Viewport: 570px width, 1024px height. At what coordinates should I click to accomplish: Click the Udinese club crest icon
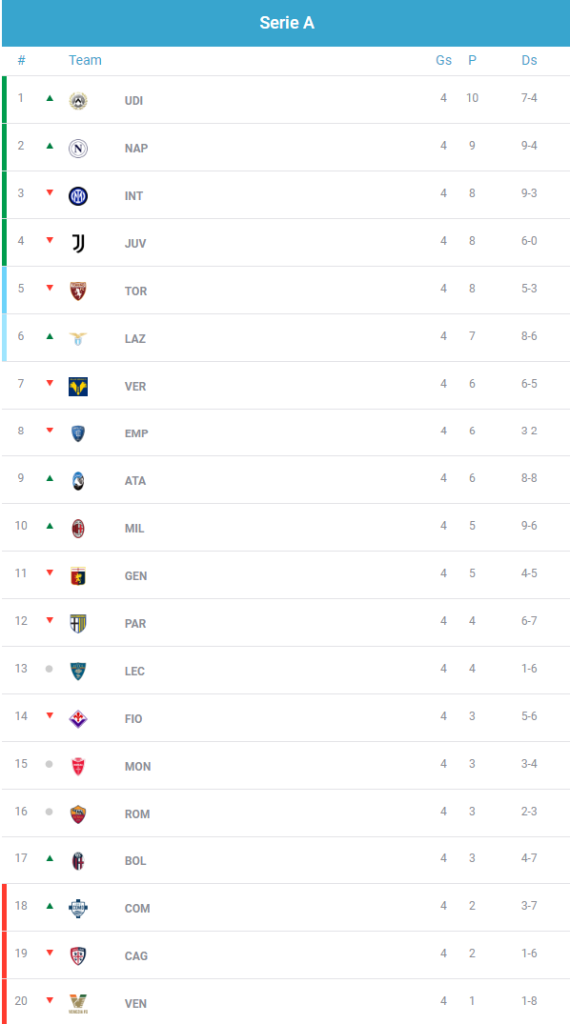[x=78, y=101]
